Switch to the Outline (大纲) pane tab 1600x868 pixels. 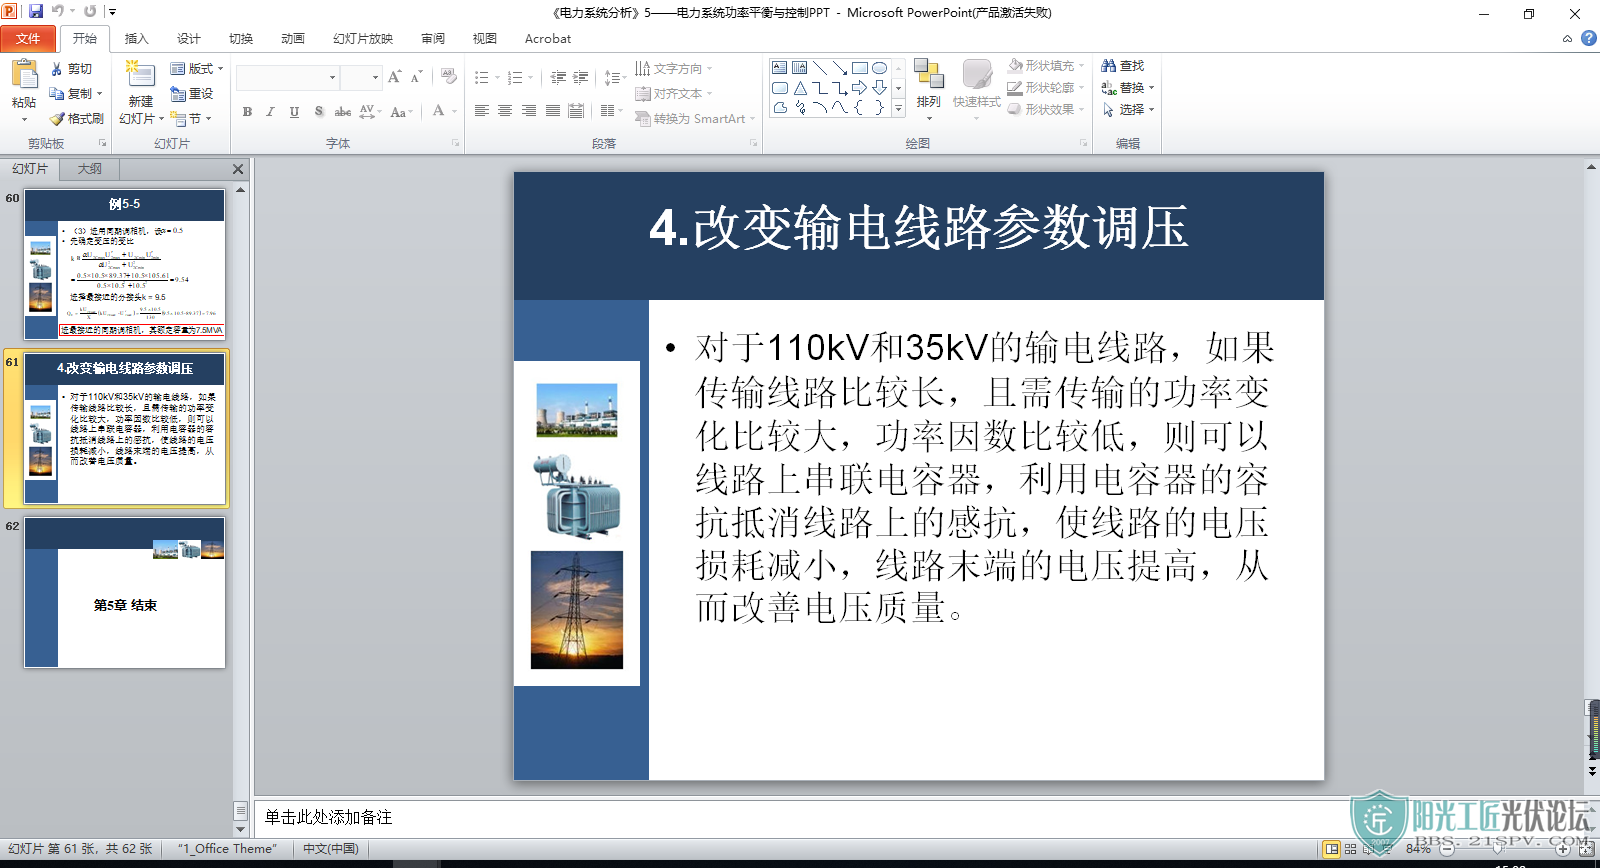[x=89, y=168]
